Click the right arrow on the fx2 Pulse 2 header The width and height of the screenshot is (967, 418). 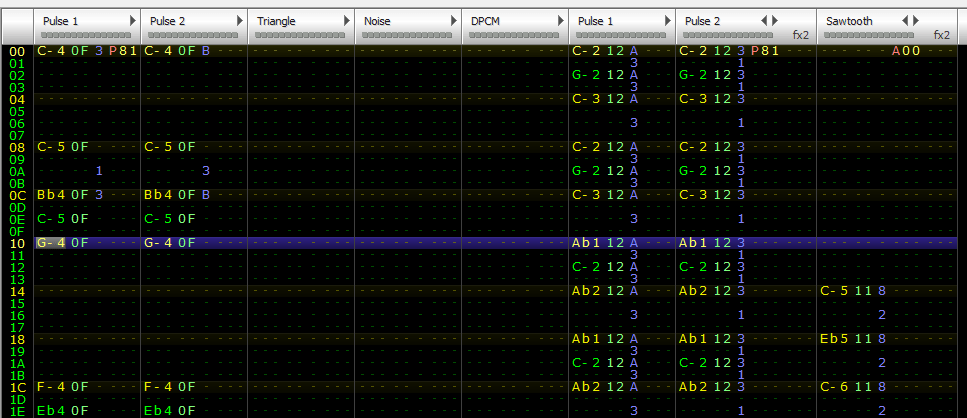pos(774,21)
